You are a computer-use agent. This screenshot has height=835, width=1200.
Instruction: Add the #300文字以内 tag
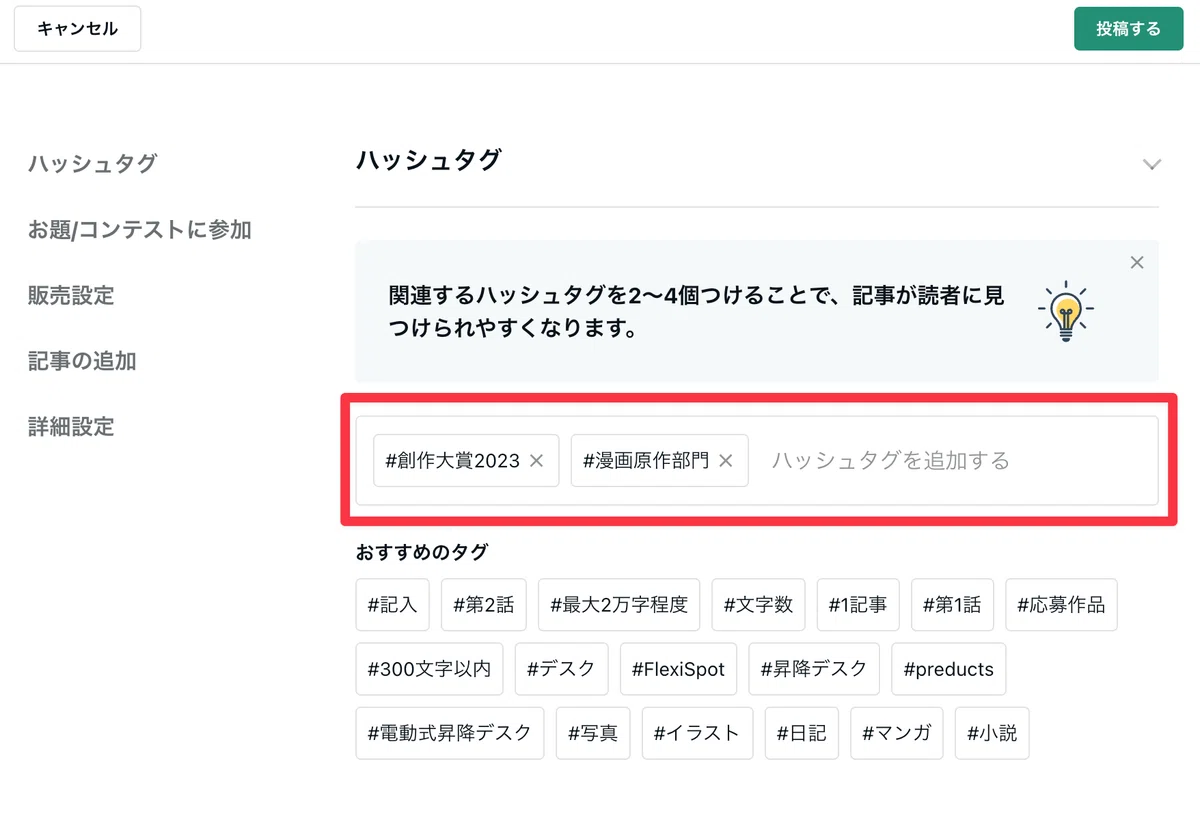click(429, 669)
